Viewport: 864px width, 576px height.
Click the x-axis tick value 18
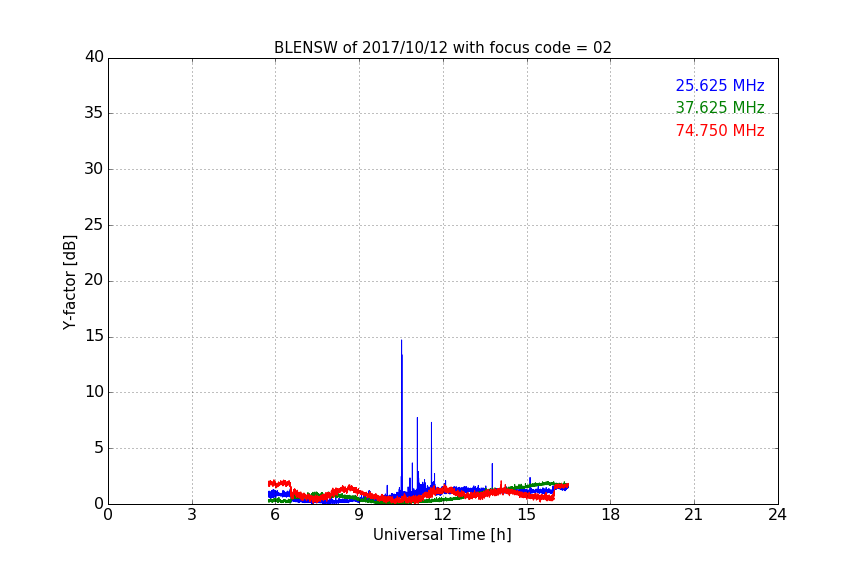click(x=611, y=515)
